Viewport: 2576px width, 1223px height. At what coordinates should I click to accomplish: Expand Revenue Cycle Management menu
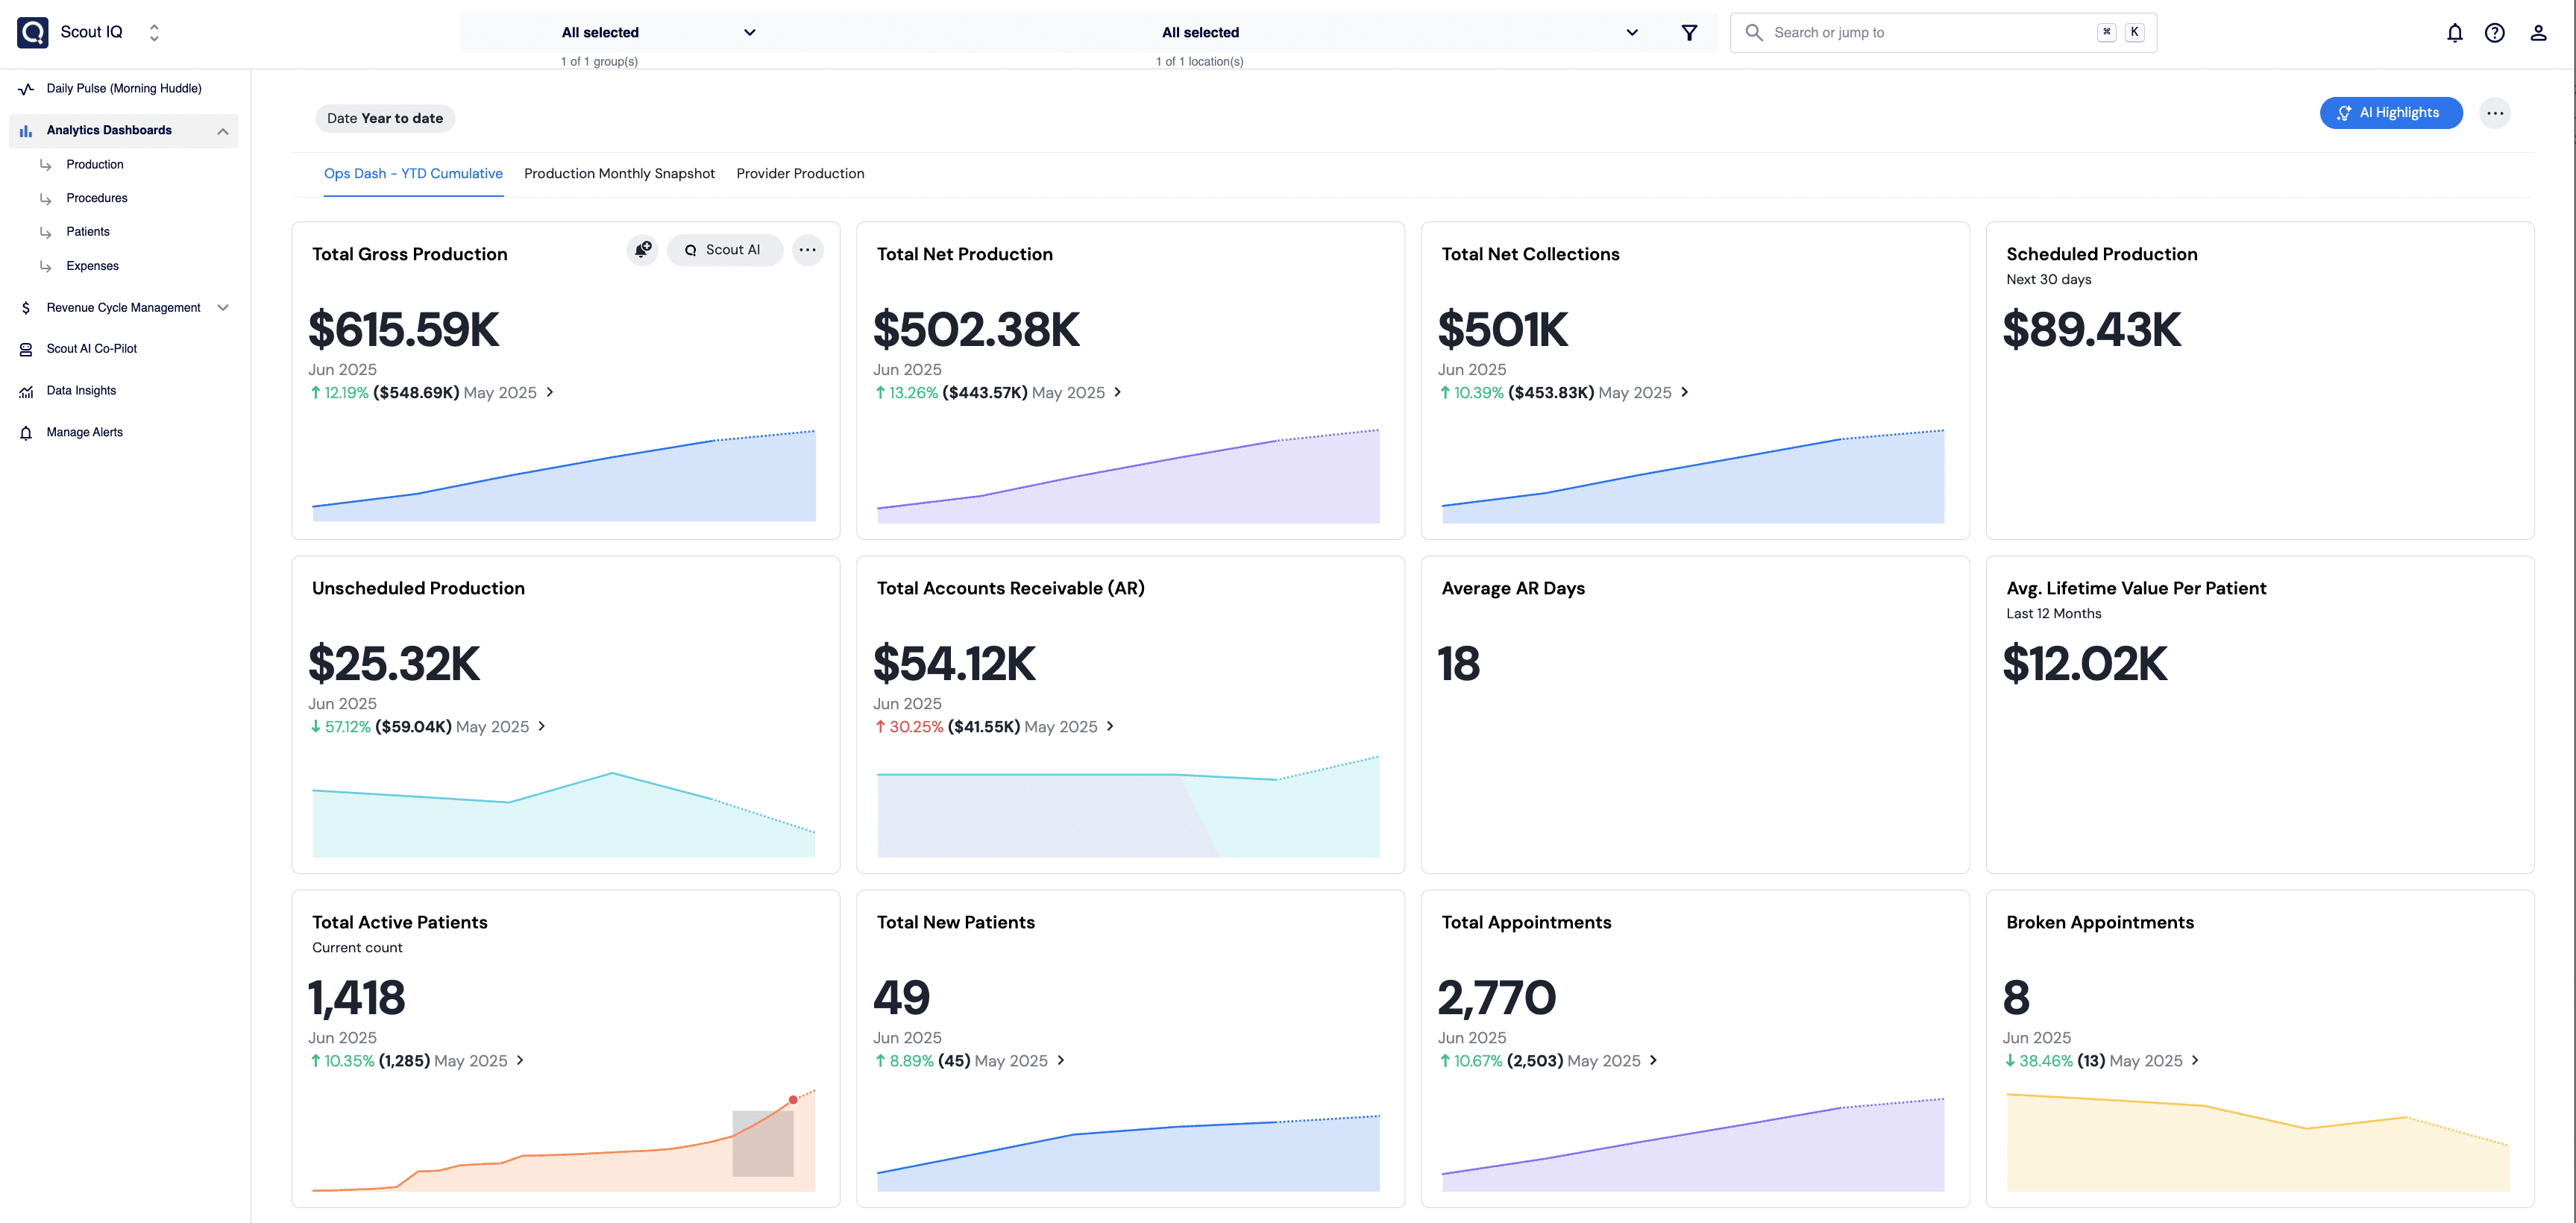[x=223, y=308]
